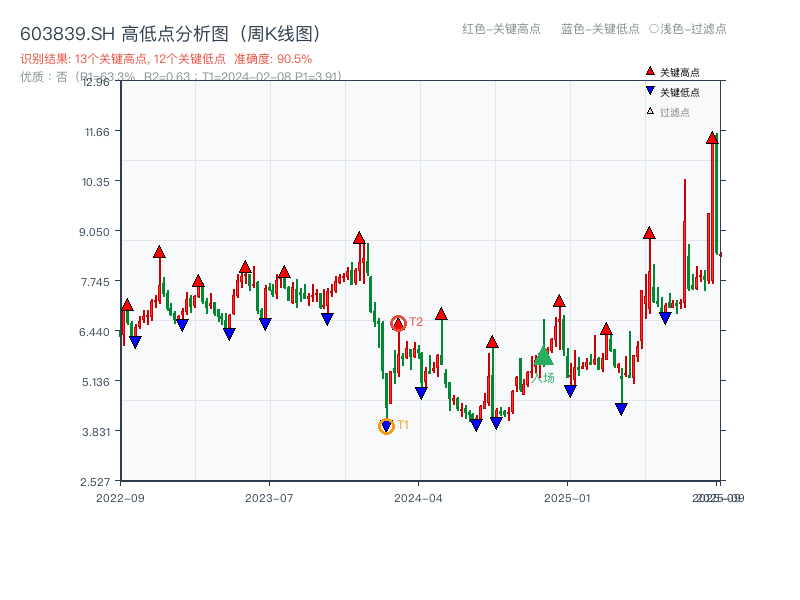Click the 2022-09 x-axis date label
This screenshot has height=600, width=800.
(x=120, y=498)
